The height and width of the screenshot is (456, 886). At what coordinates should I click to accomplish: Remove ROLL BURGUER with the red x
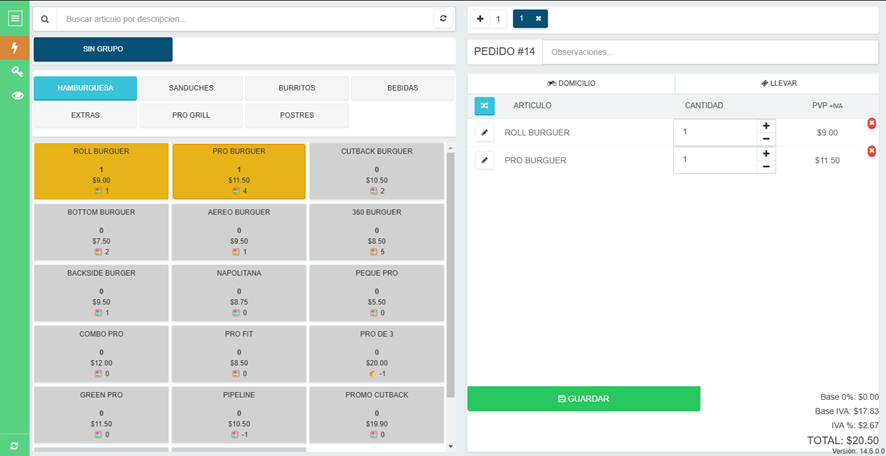pos(872,123)
